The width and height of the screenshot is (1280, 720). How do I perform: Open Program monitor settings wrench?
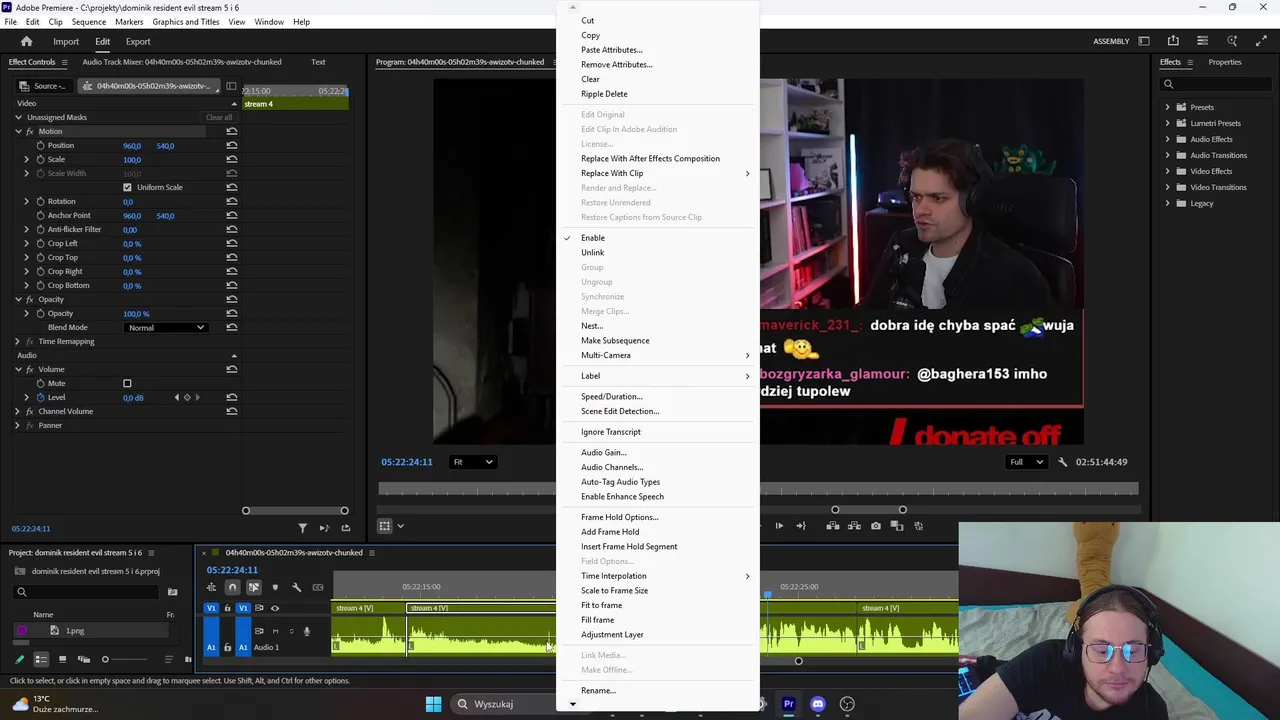(1063, 462)
